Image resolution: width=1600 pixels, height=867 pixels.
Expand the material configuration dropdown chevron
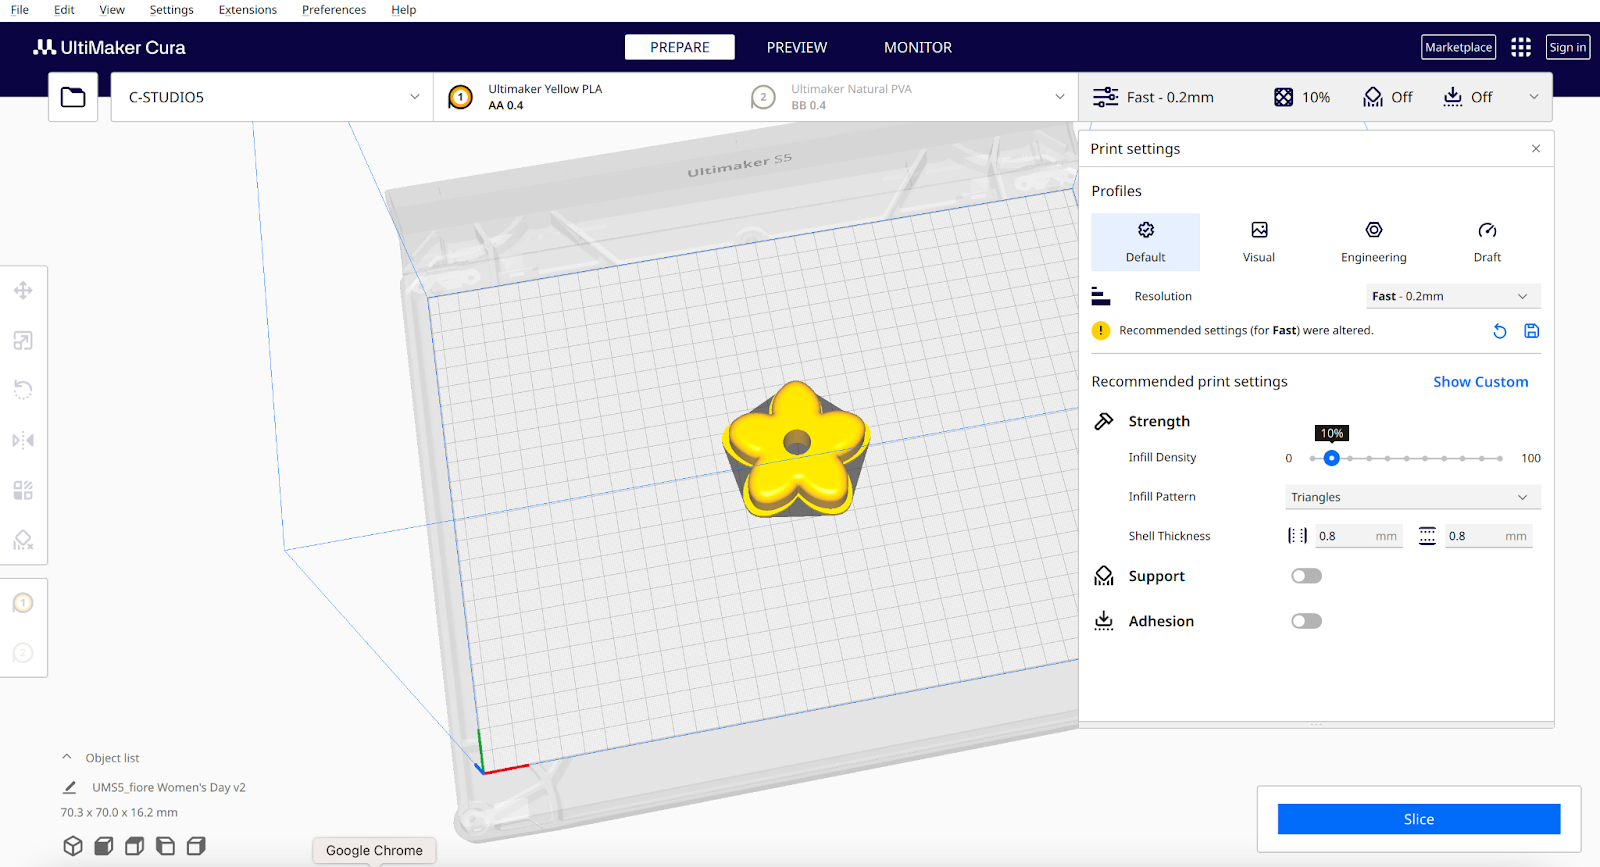pos(1059,97)
